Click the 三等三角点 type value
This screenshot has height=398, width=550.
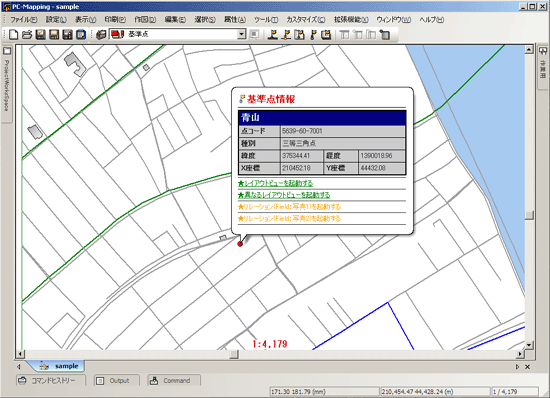pyautogui.click(x=299, y=143)
